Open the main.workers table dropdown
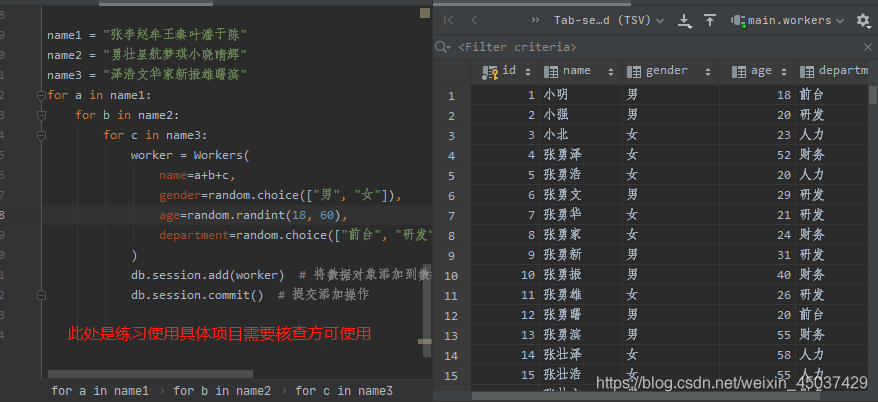 (787, 21)
